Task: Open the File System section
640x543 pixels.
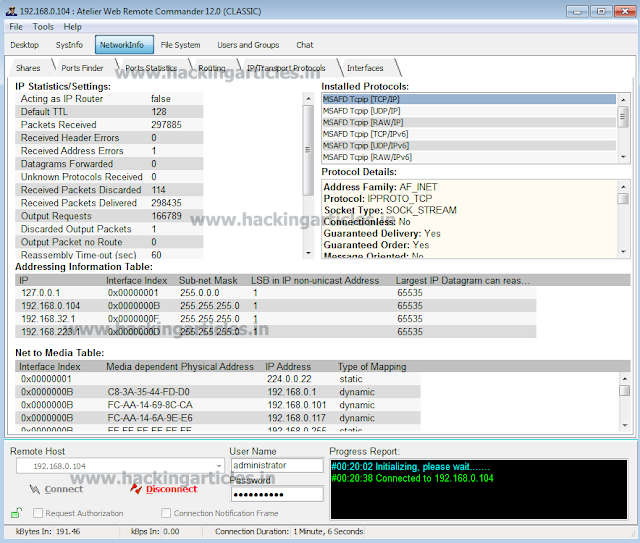Action: click(x=180, y=45)
